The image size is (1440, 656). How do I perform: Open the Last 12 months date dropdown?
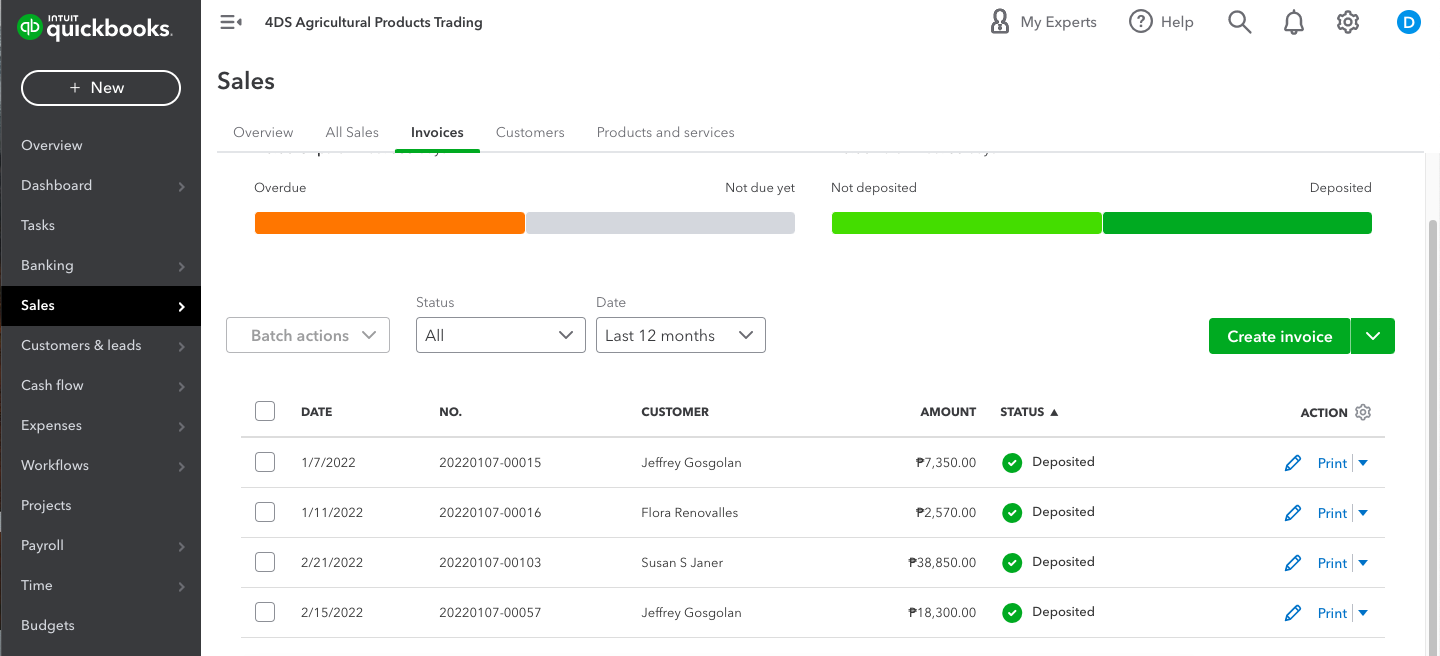point(680,336)
